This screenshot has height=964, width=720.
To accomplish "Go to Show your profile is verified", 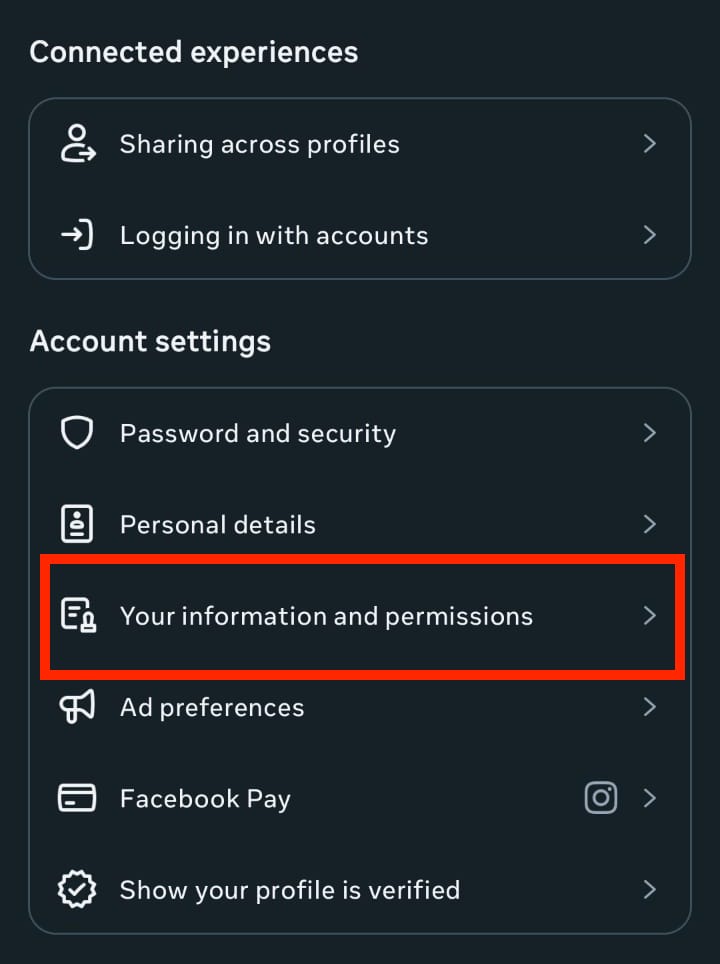I will 290,890.
